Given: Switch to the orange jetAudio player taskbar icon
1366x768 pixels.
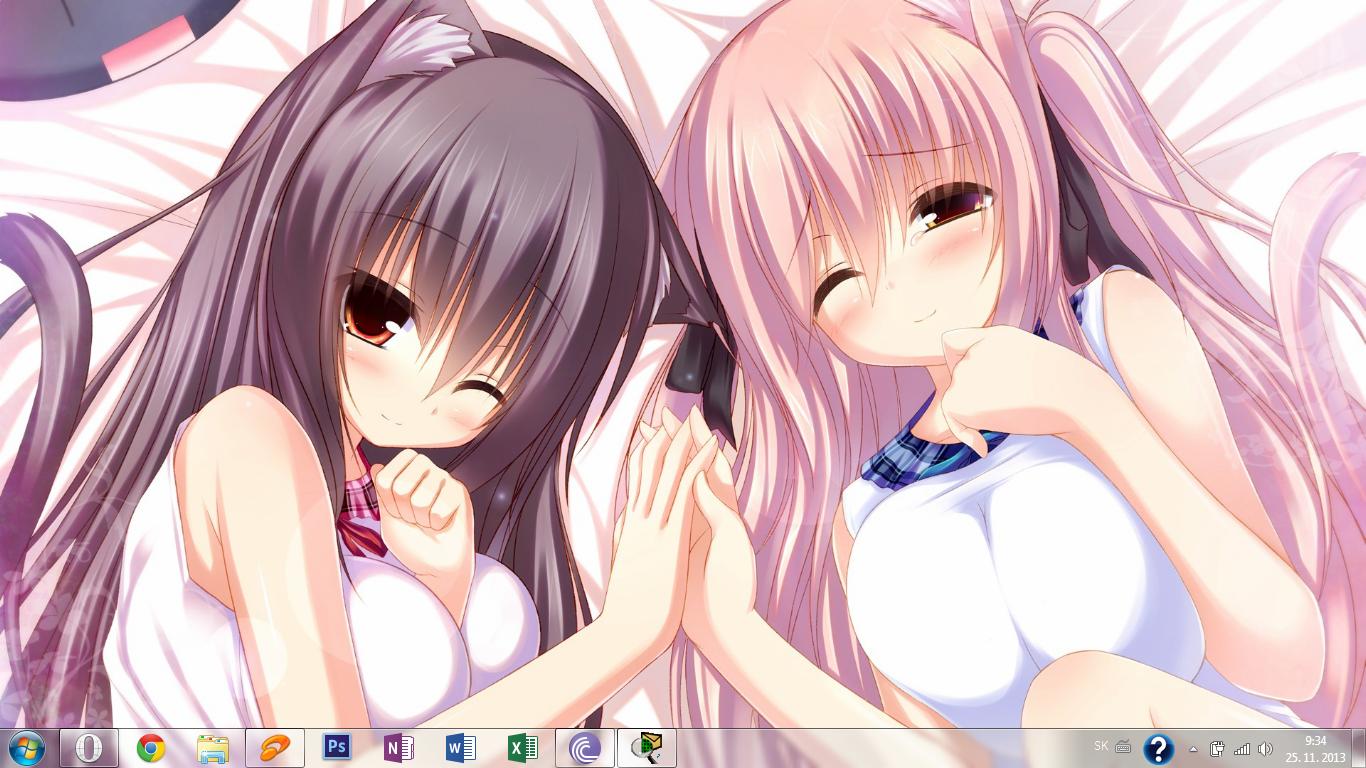Looking at the screenshot, I should 275,748.
